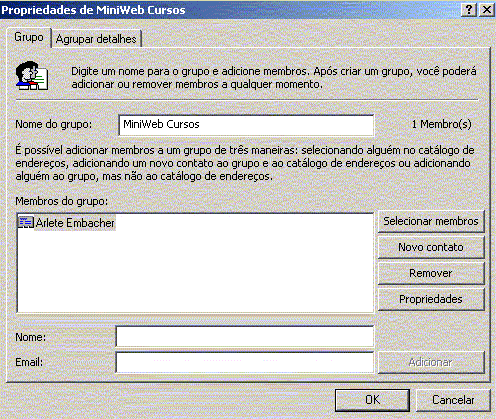Focus the Nome input field
Image resolution: width=496 pixels, height=419 pixels.
pos(245,337)
